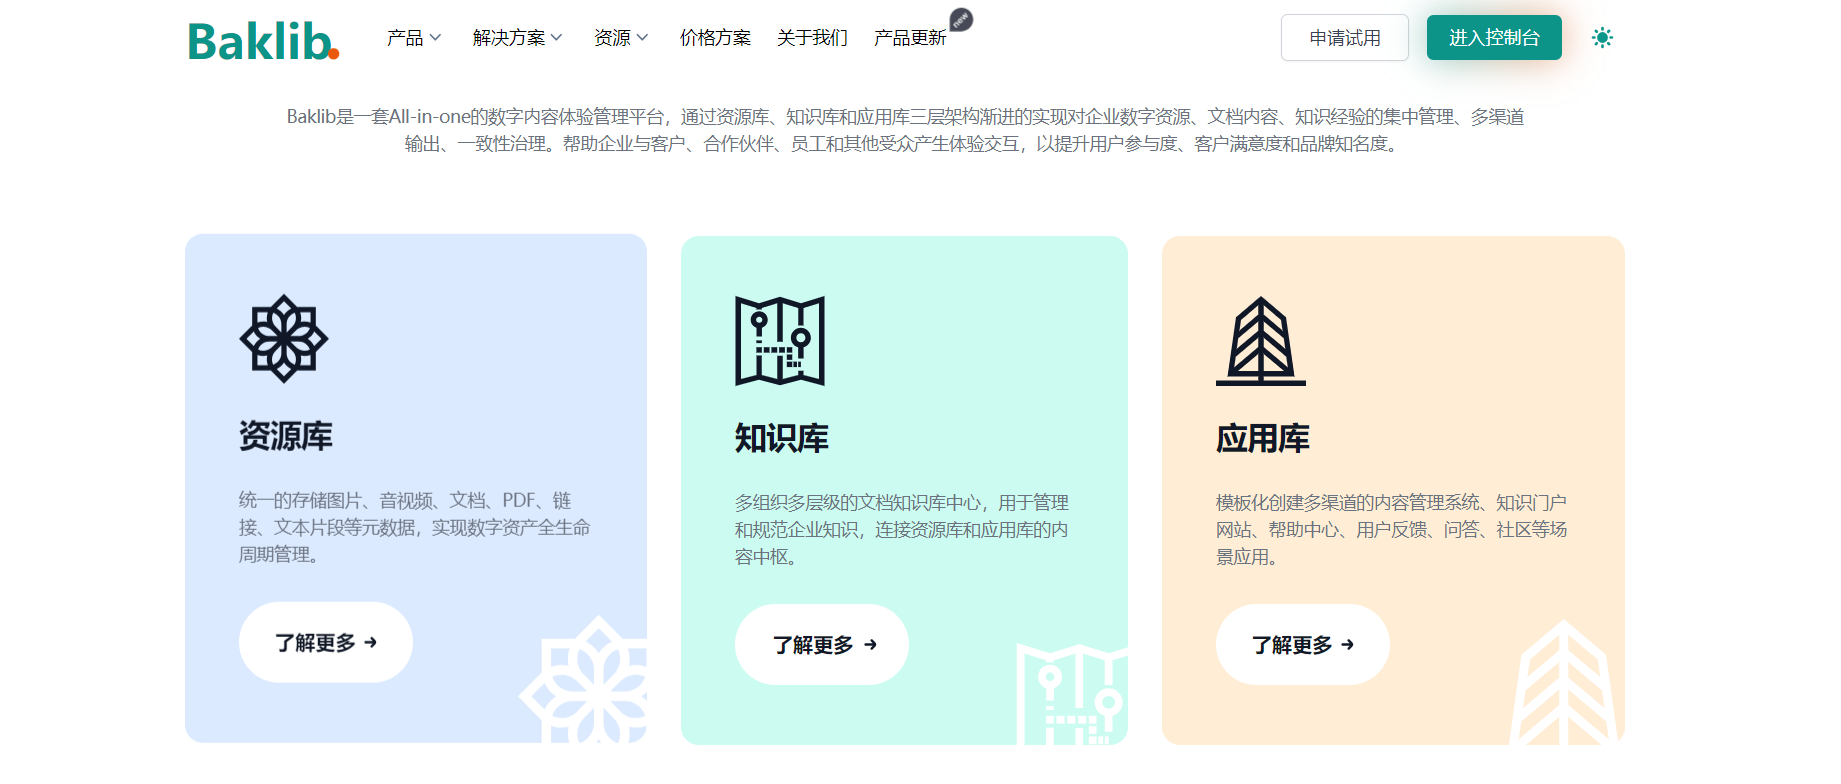The width and height of the screenshot is (1841, 784).
Task: Click the Baklib logo
Action: [263, 41]
